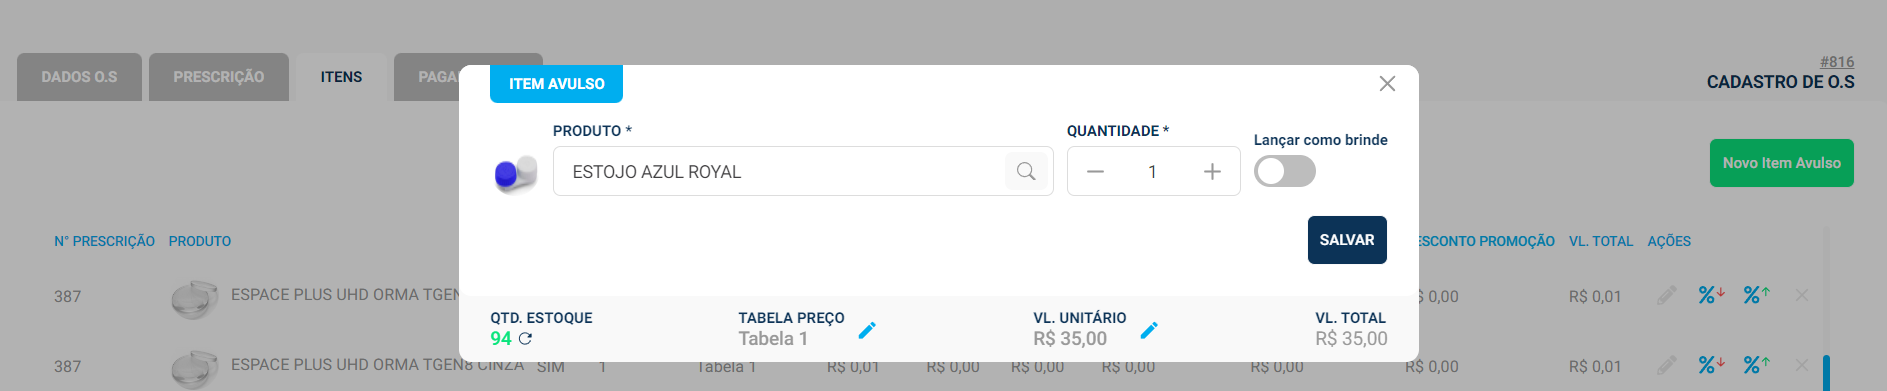Open the Prescrição tab

219,77
